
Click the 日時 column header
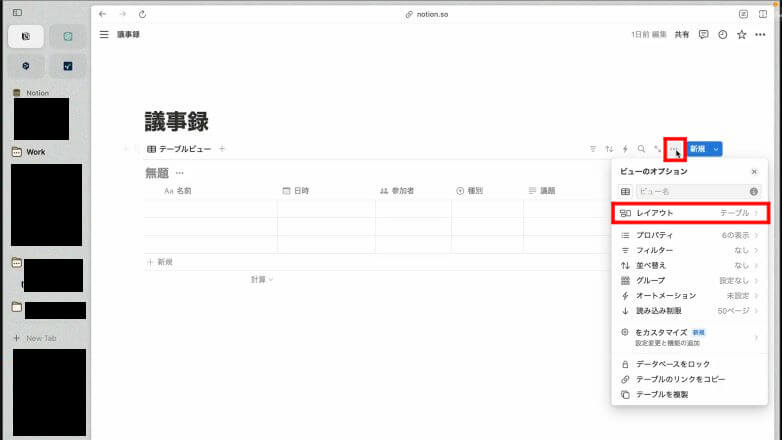tap(296, 191)
